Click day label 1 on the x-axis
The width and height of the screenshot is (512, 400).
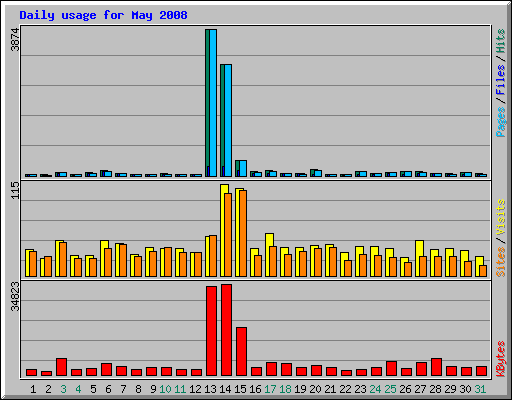pos(33,389)
